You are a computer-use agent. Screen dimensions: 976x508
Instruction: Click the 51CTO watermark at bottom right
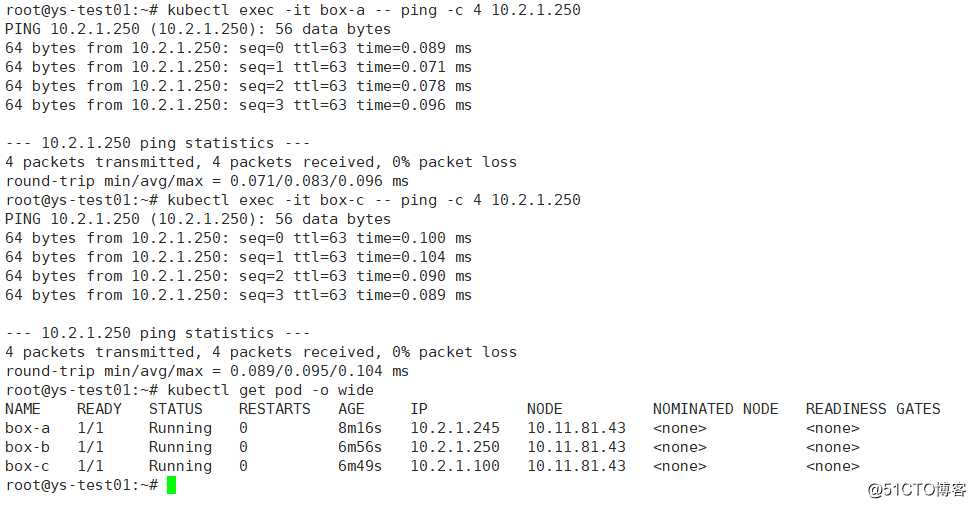[x=917, y=490]
